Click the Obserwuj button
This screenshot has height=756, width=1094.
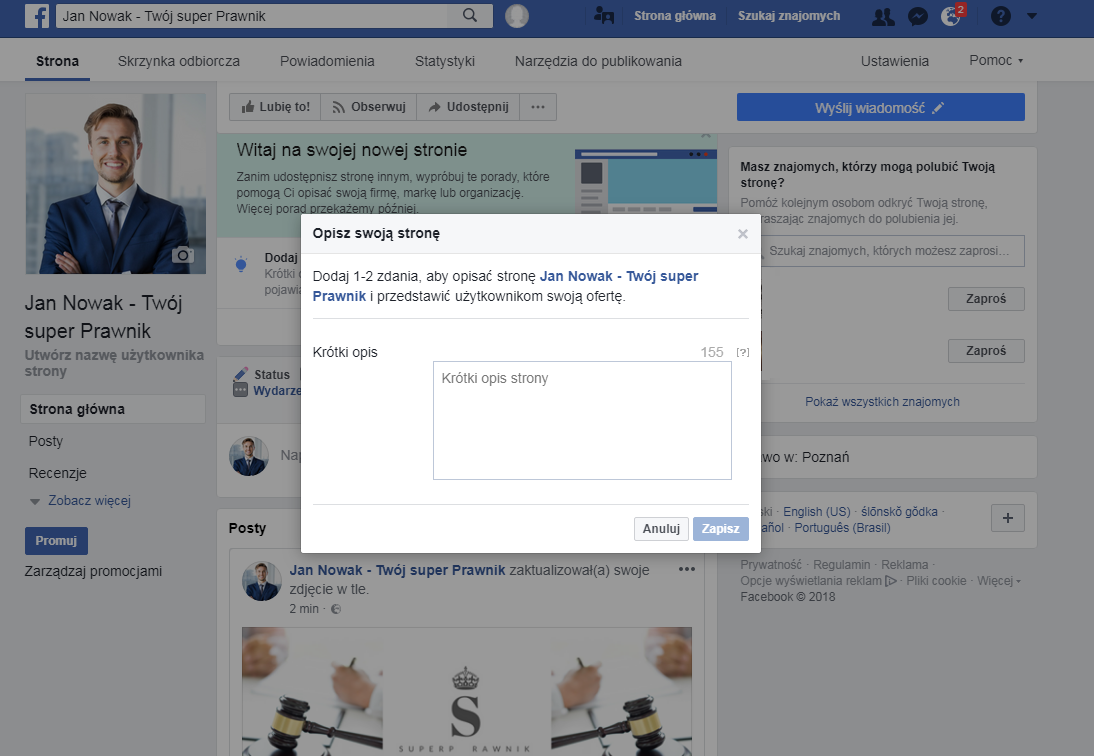click(368, 107)
